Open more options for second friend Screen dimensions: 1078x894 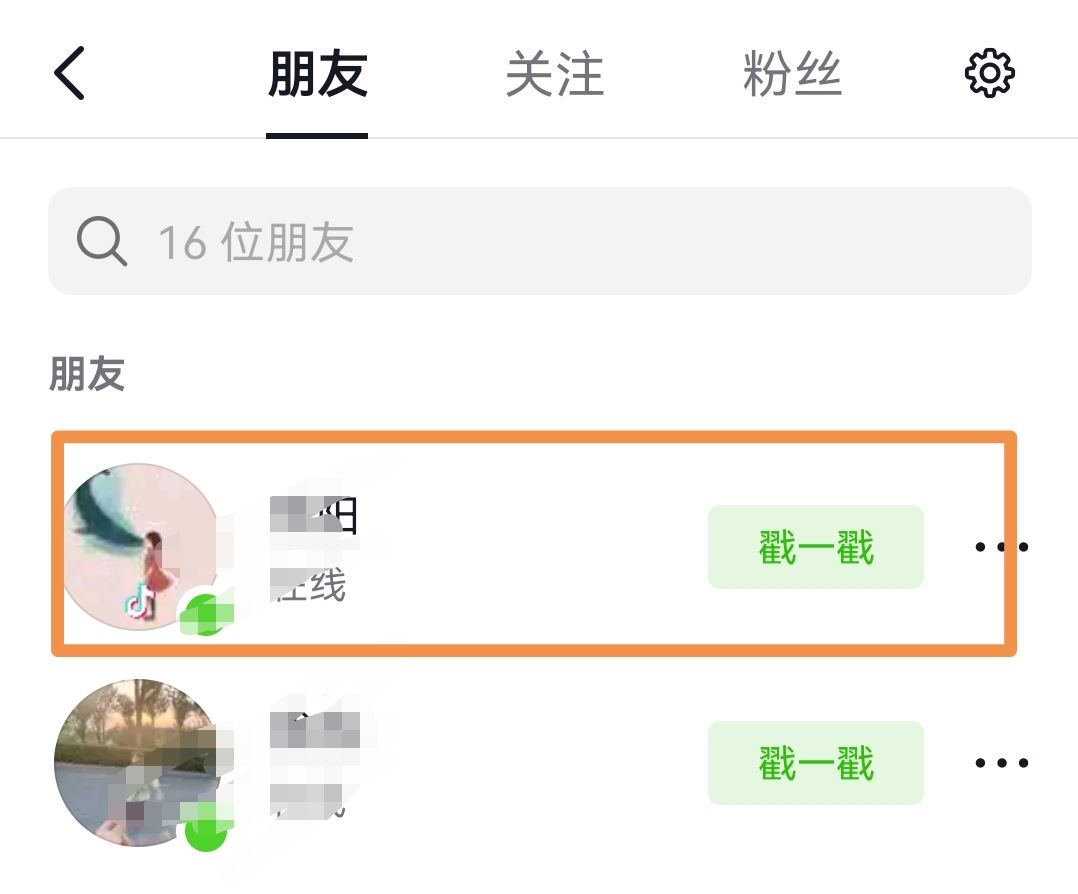1002,763
